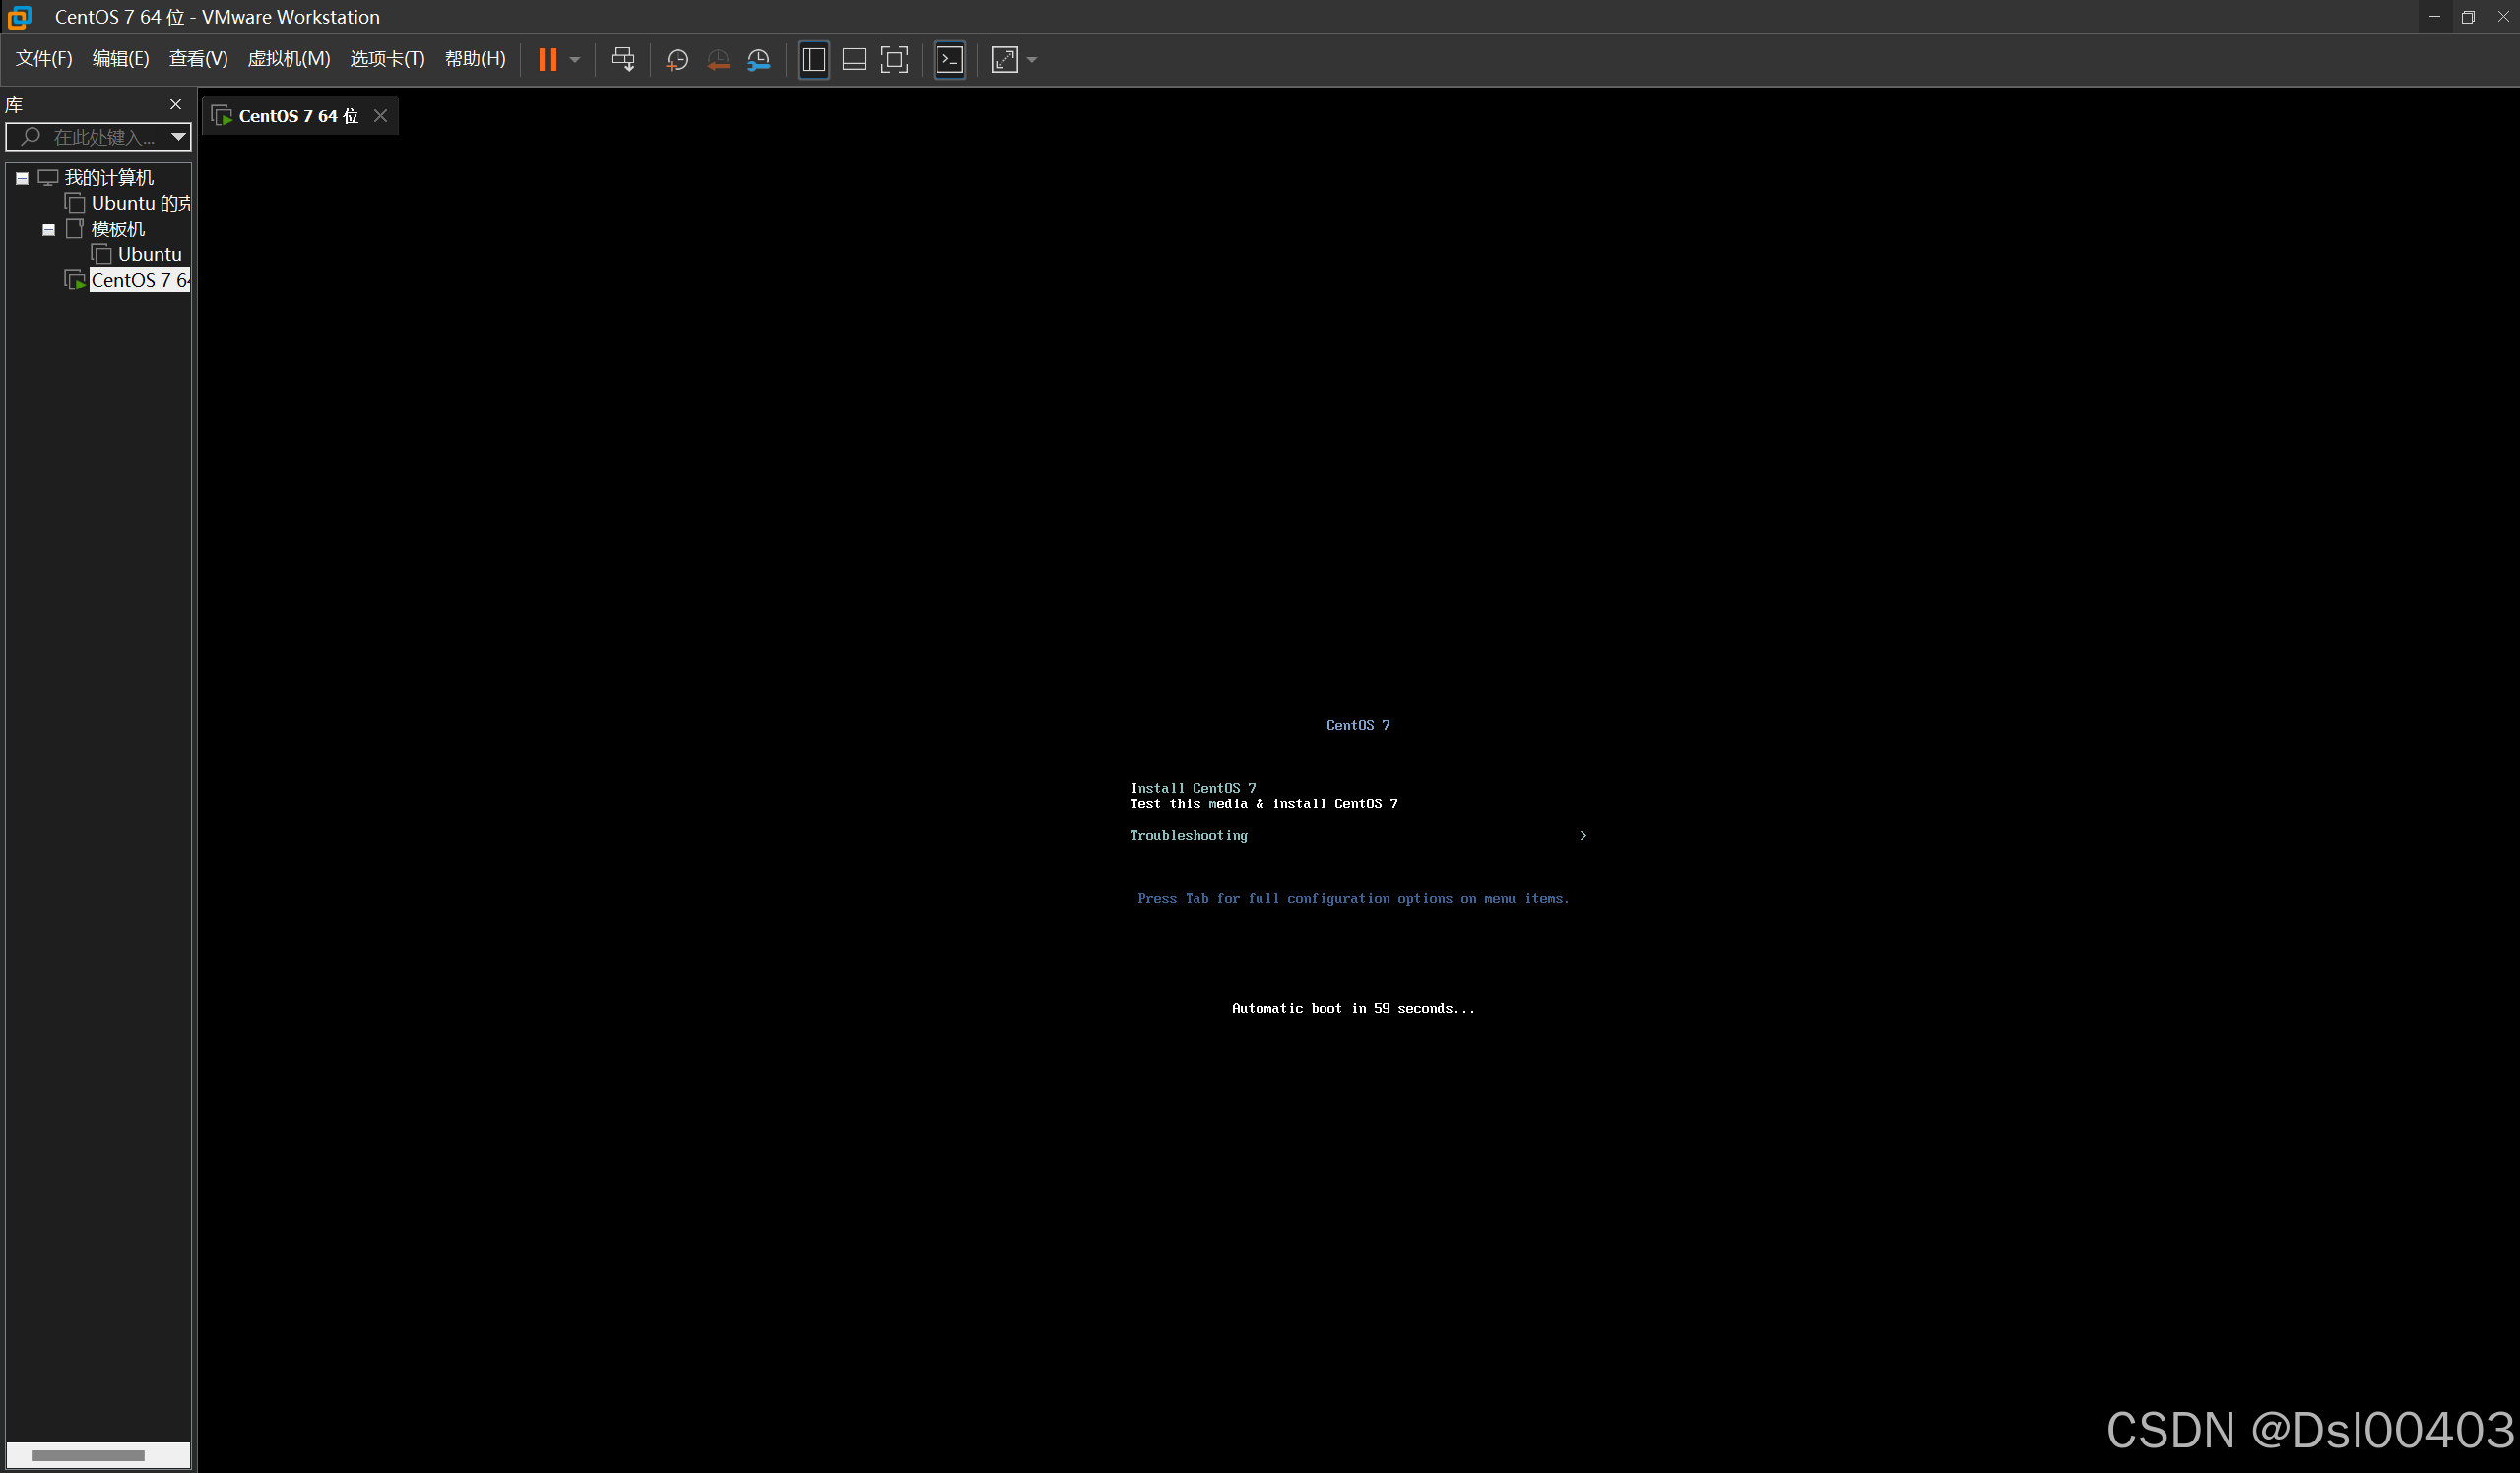Restore down the VMware window
Viewport: 2520px width, 1473px height.
2468,16
